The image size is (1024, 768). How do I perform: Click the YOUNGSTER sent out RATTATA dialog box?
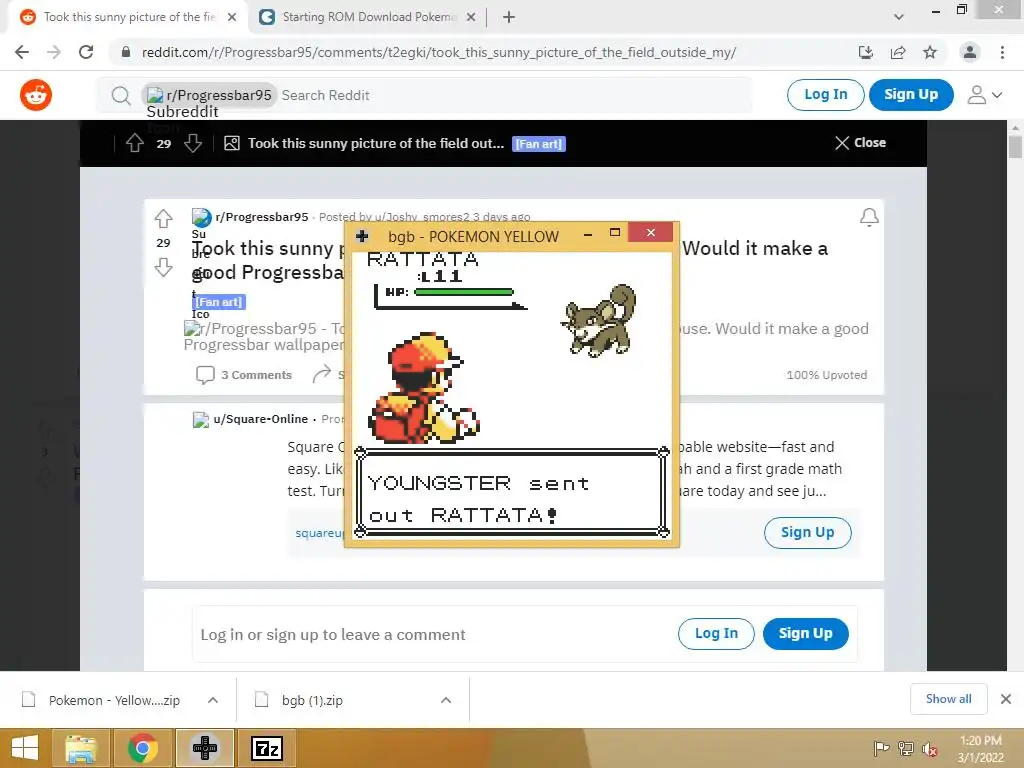[x=511, y=493]
